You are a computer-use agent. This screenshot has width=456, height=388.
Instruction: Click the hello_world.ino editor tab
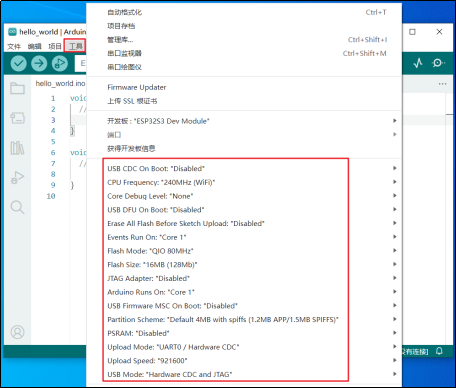60,83
